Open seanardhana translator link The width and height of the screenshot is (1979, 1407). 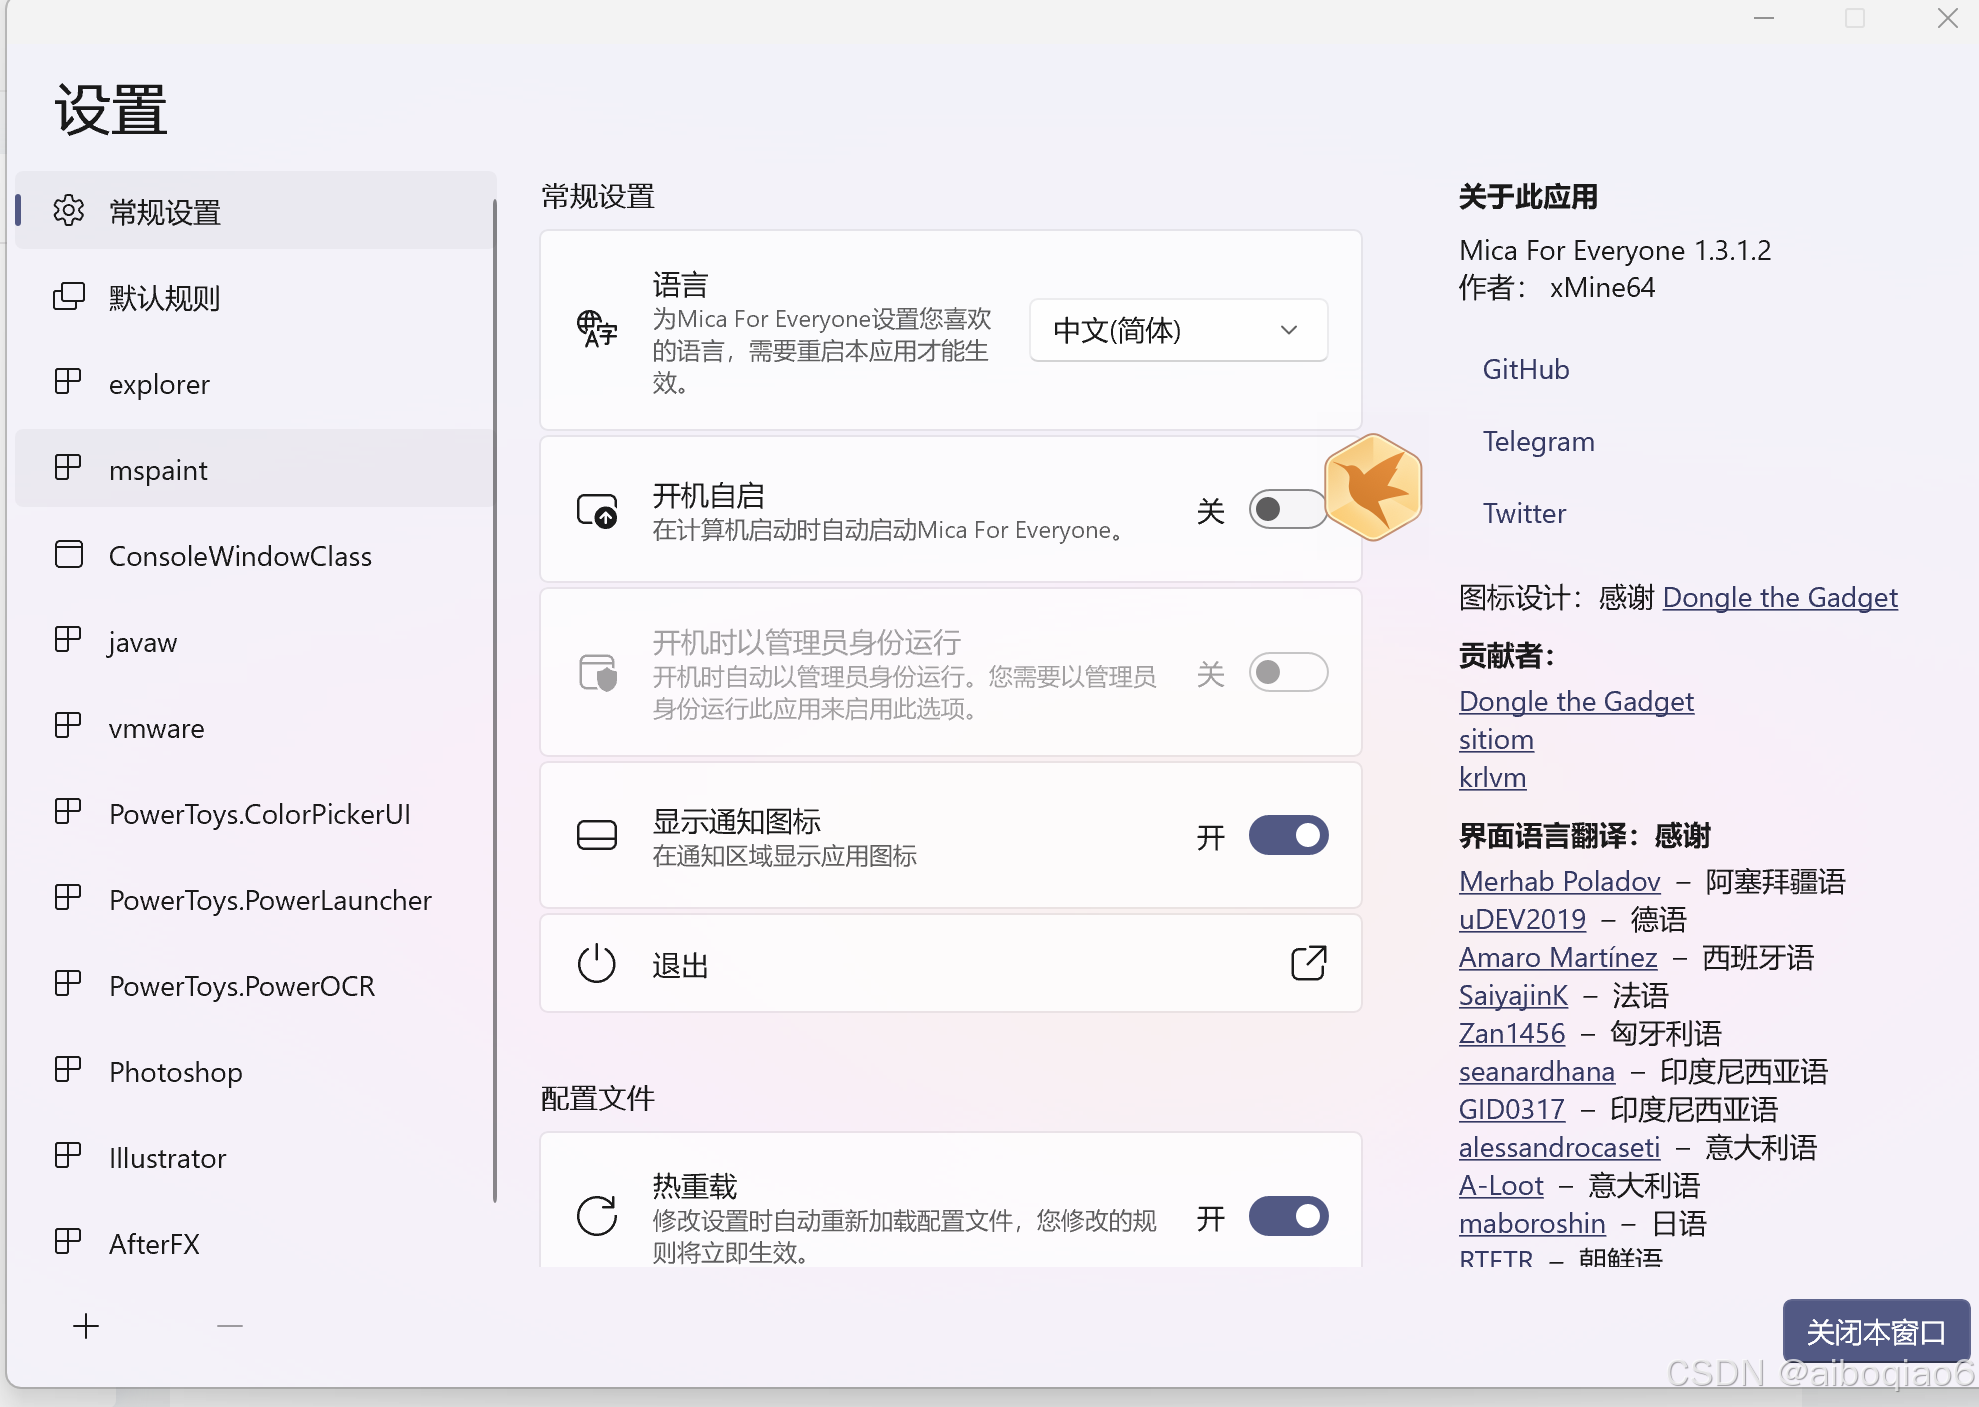point(1537,1071)
